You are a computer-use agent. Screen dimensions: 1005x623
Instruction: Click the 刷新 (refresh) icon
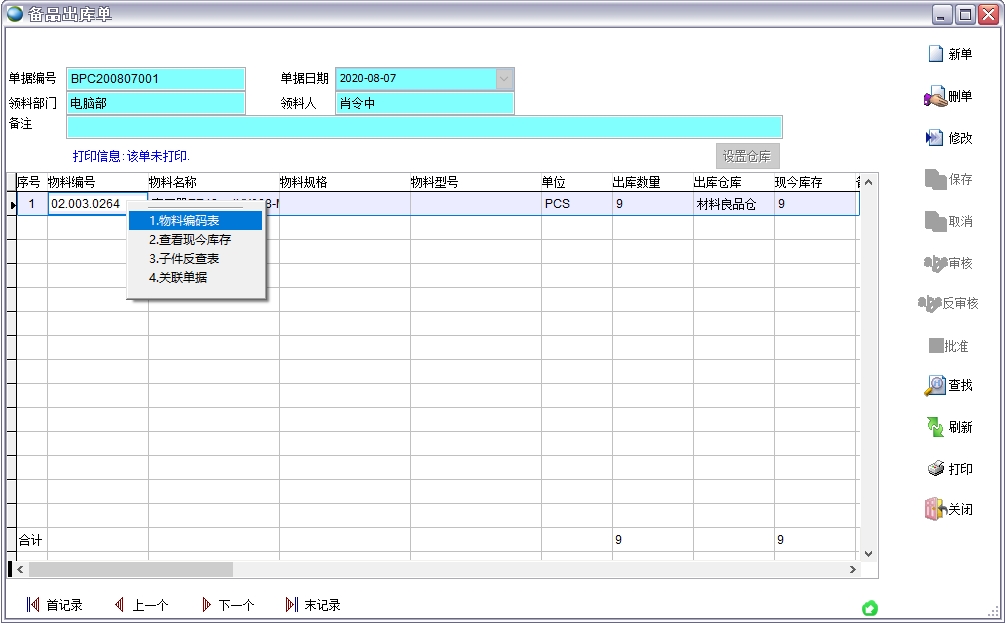(935, 427)
